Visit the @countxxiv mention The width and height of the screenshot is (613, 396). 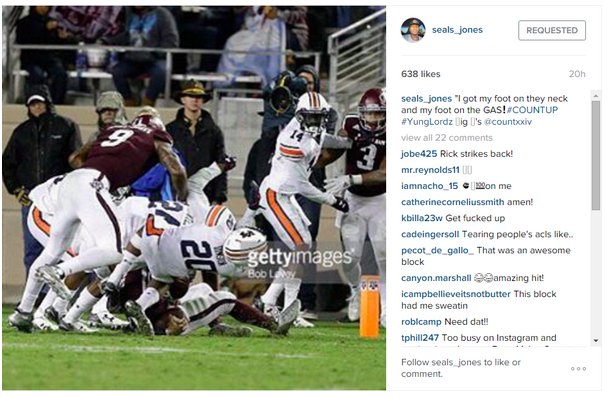(508, 122)
